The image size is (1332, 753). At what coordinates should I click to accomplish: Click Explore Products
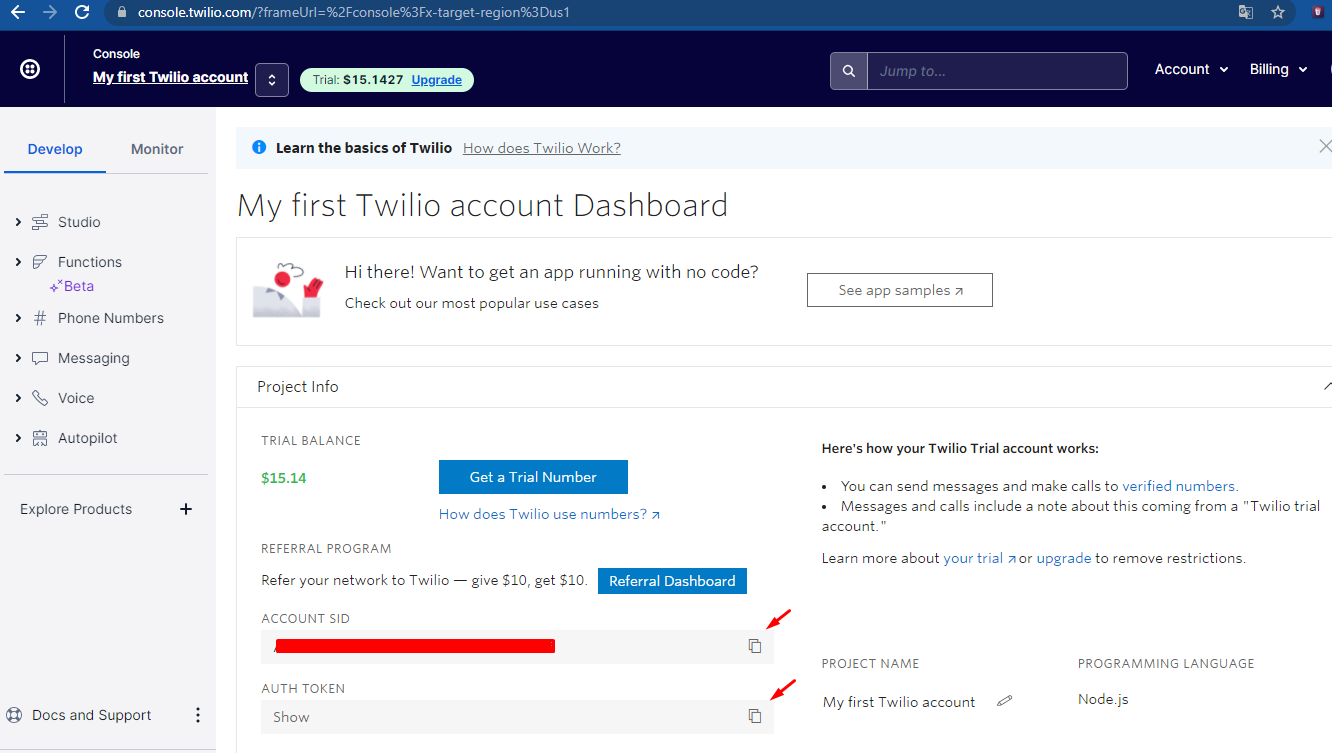pyautogui.click(x=76, y=509)
